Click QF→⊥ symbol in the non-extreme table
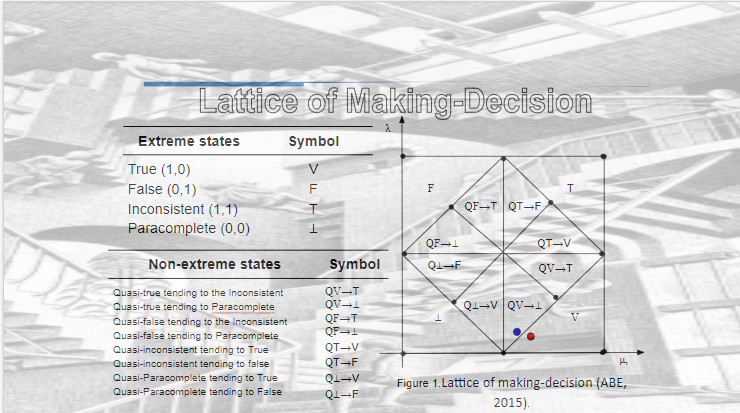The height and width of the screenshot is (413, 740). coord(341,331)
